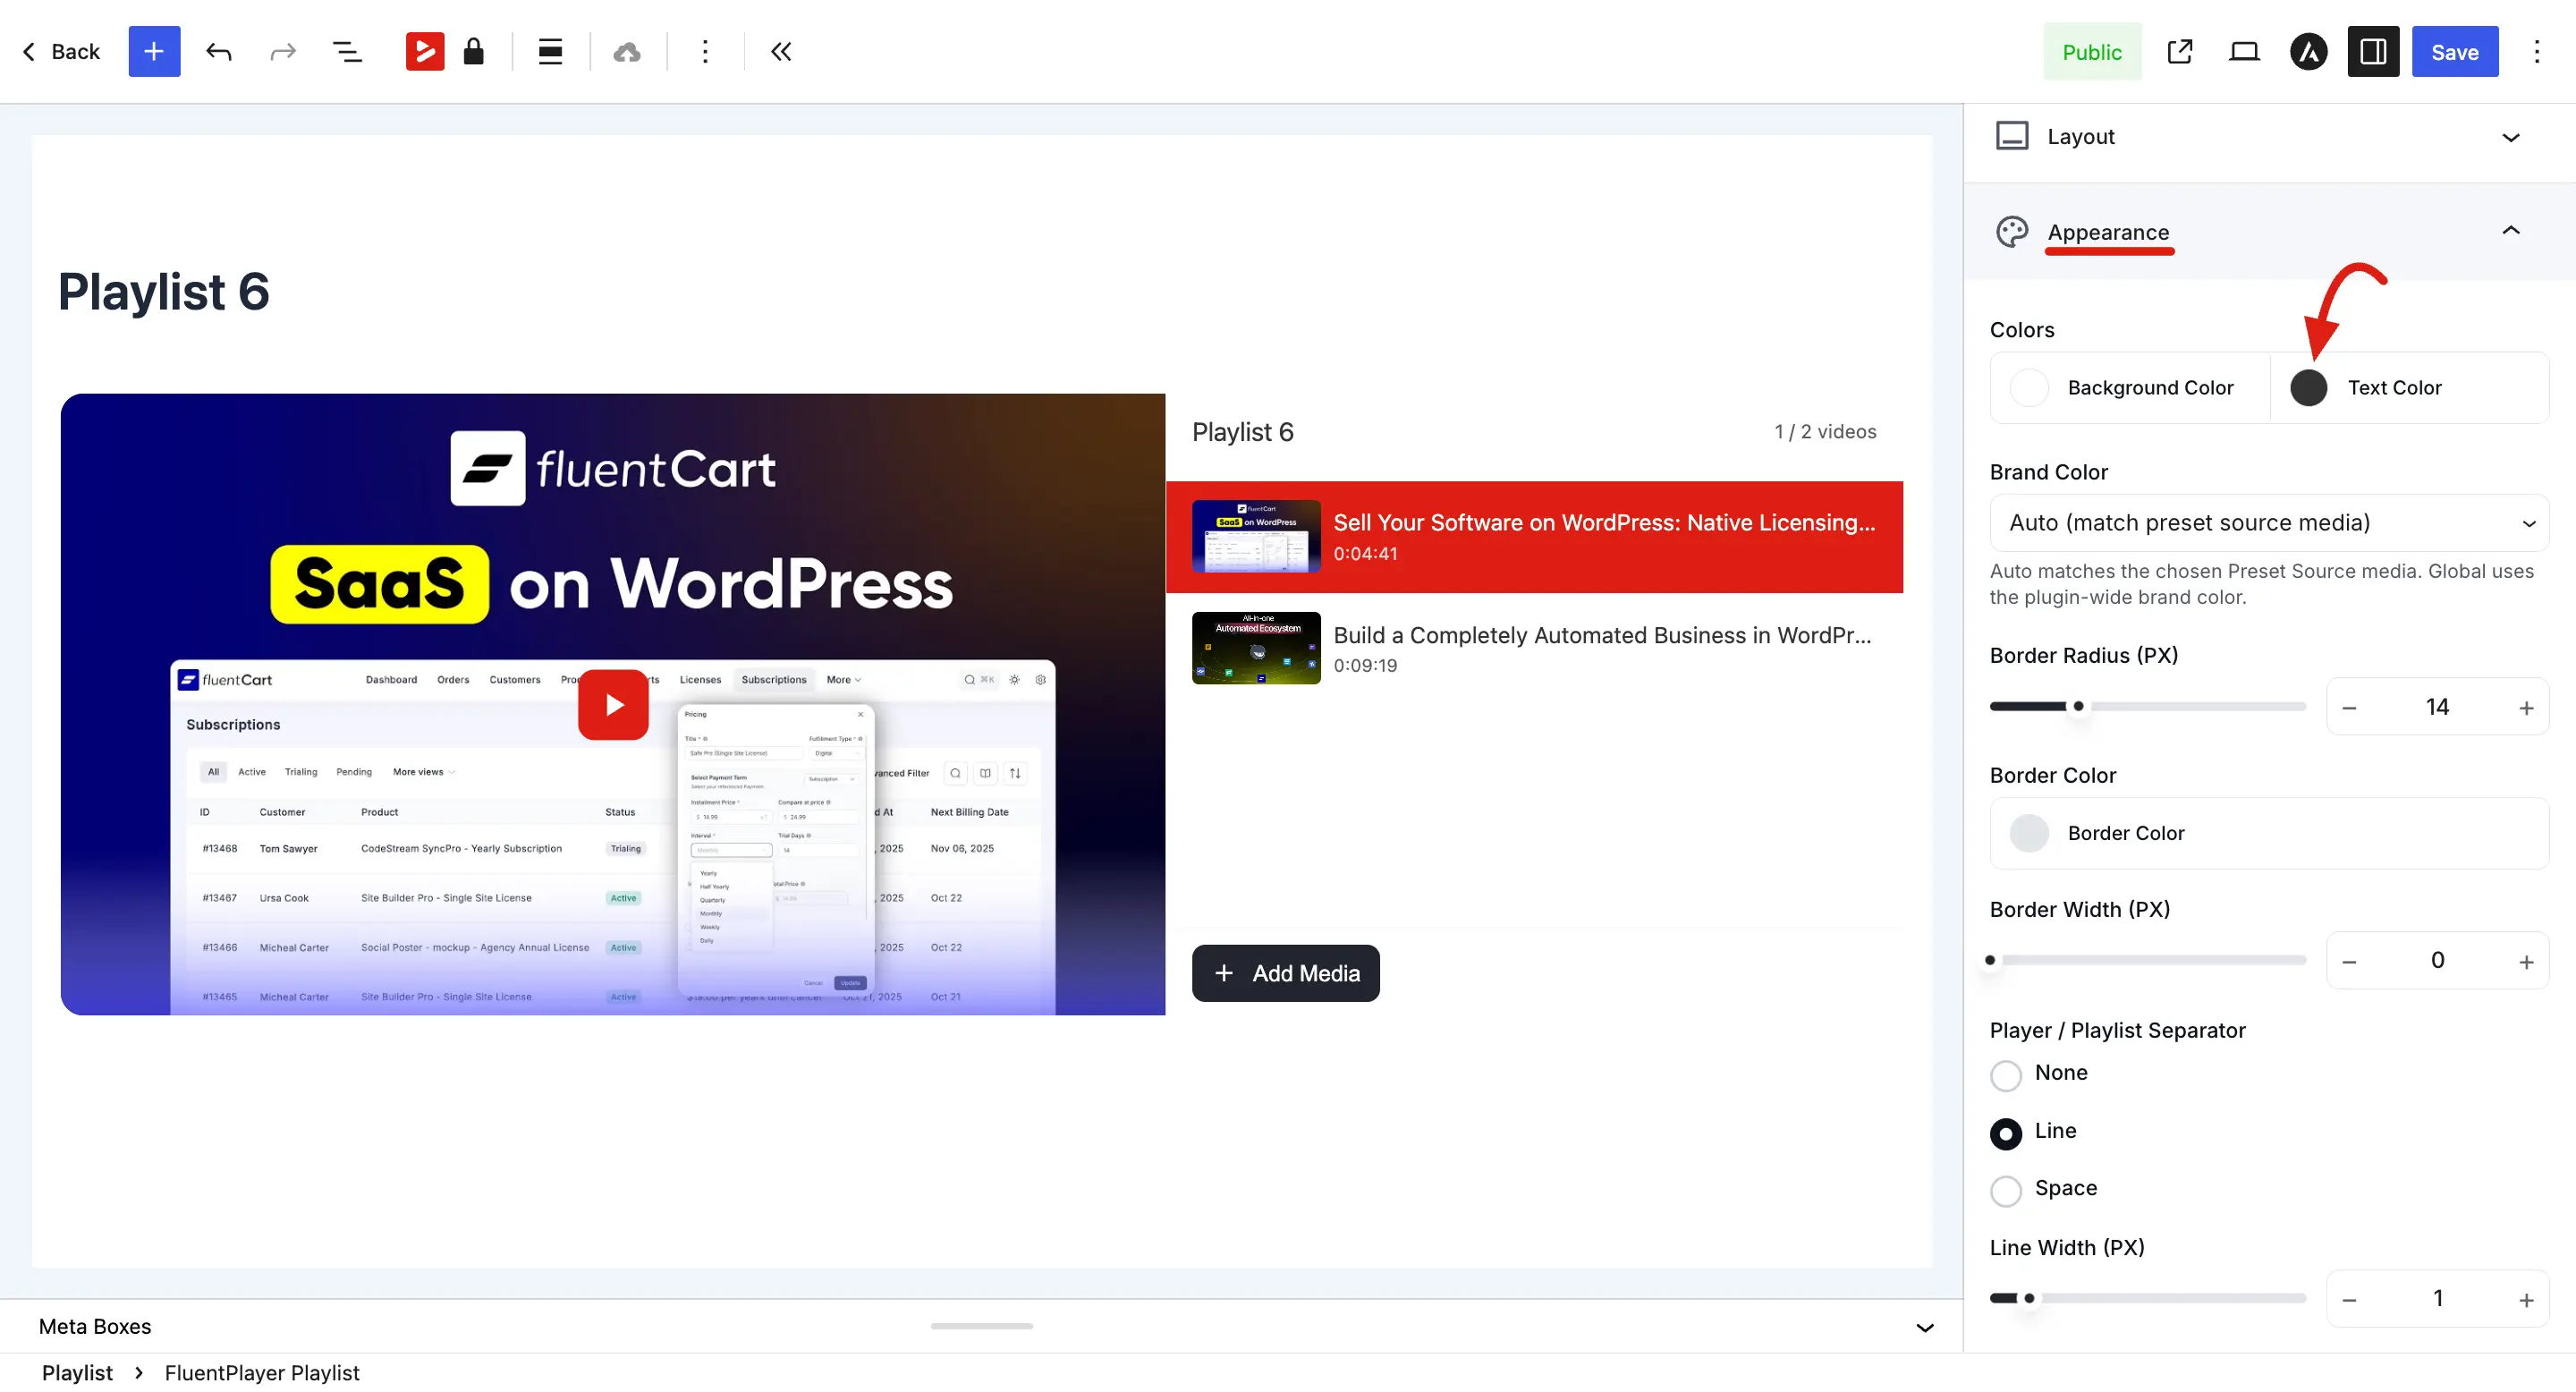Increase Border Width value with plus

[2527, 961]
